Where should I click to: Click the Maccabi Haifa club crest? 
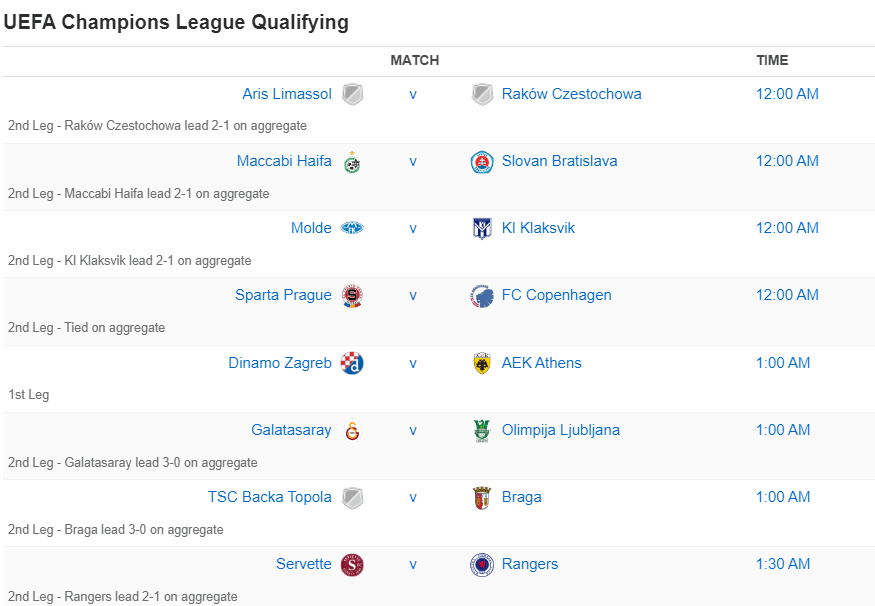click(354, 160)
